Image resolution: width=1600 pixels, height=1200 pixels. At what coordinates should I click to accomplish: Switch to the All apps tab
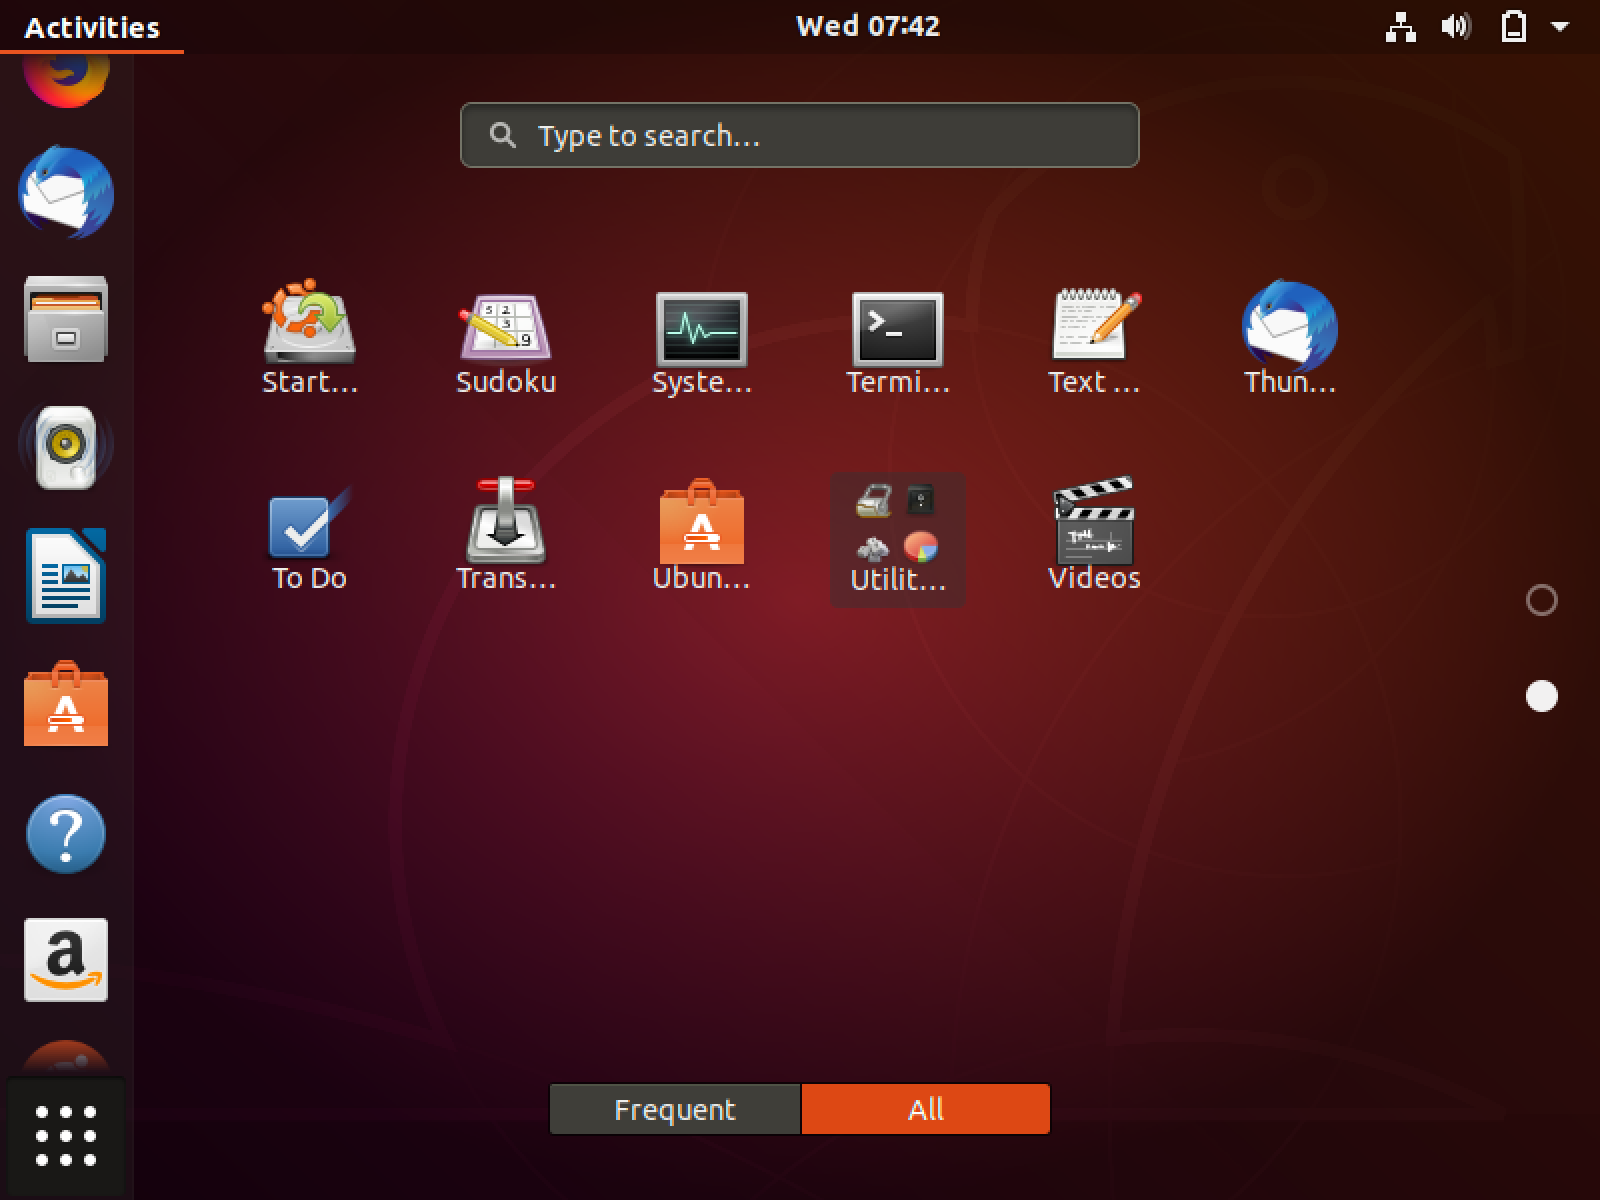point(926,1109)
